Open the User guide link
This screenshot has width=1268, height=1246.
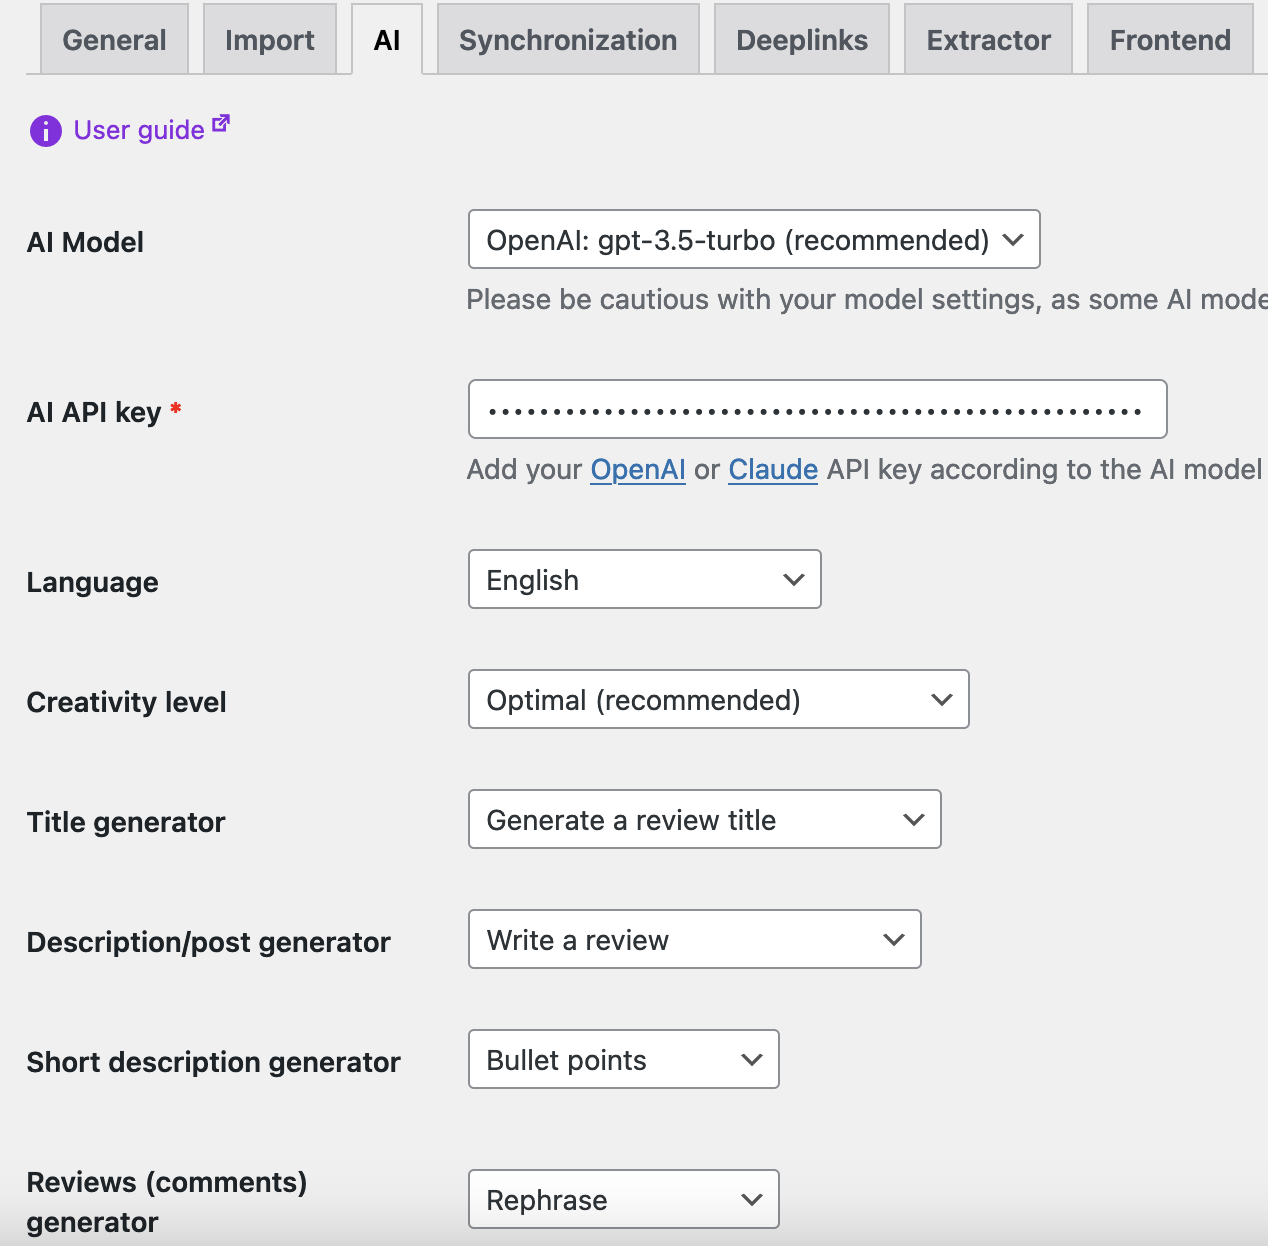click(139, 130)
